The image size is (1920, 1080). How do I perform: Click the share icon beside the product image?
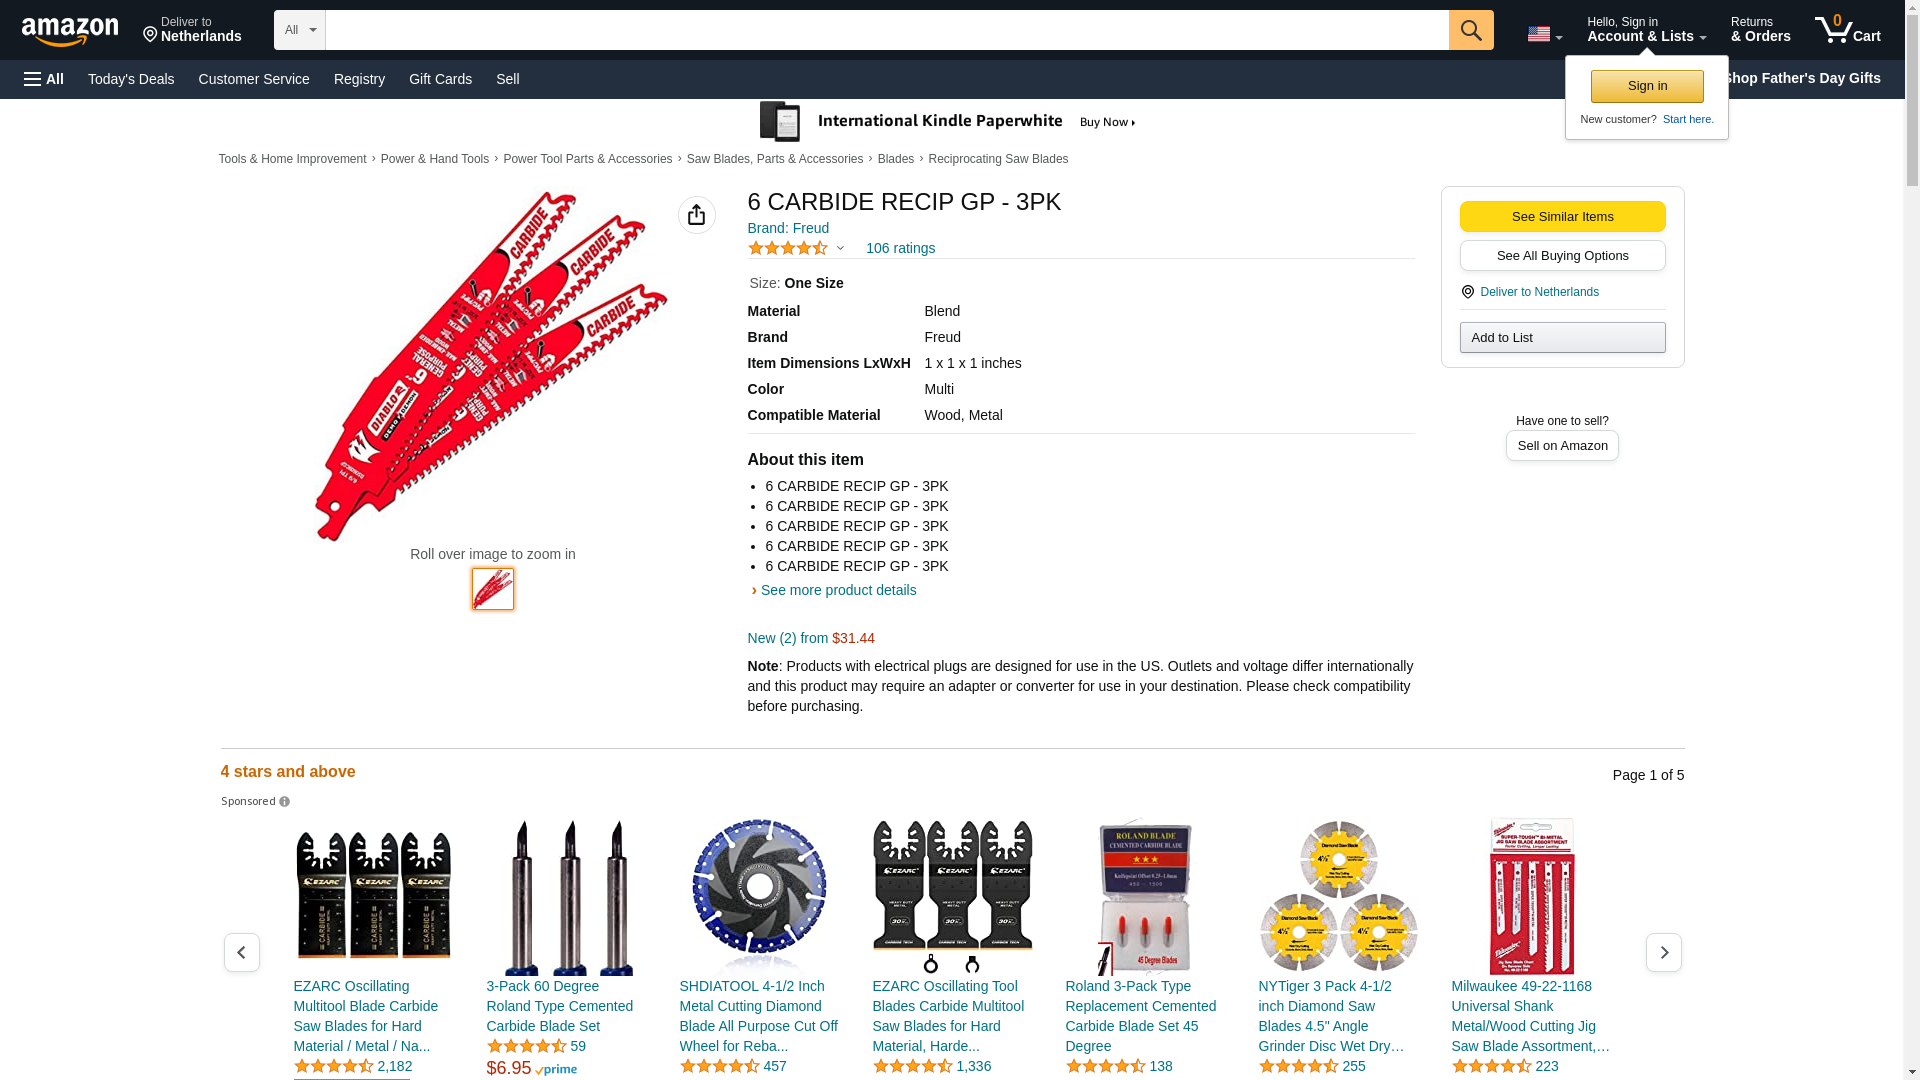click(x=696, y=215)
